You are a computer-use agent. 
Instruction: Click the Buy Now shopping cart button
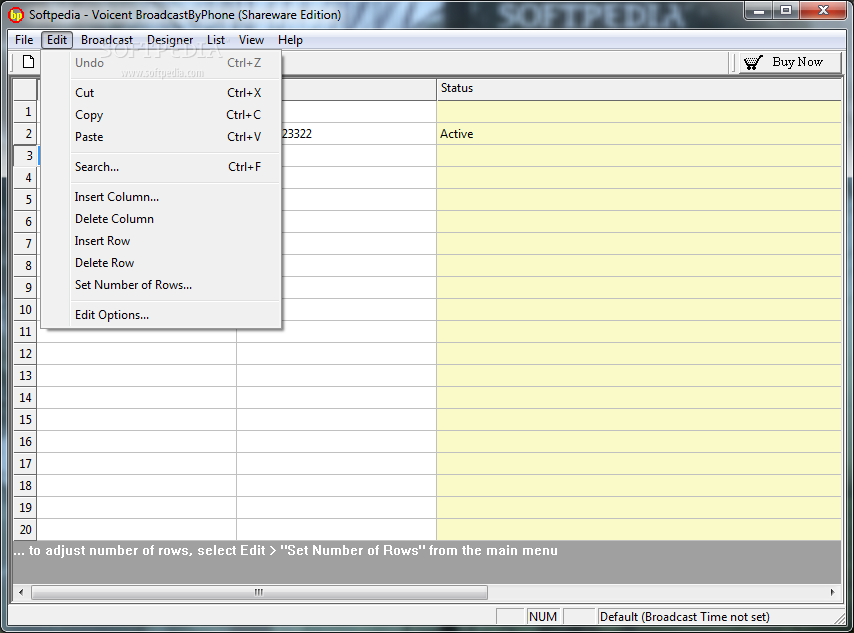coord(789,62)
